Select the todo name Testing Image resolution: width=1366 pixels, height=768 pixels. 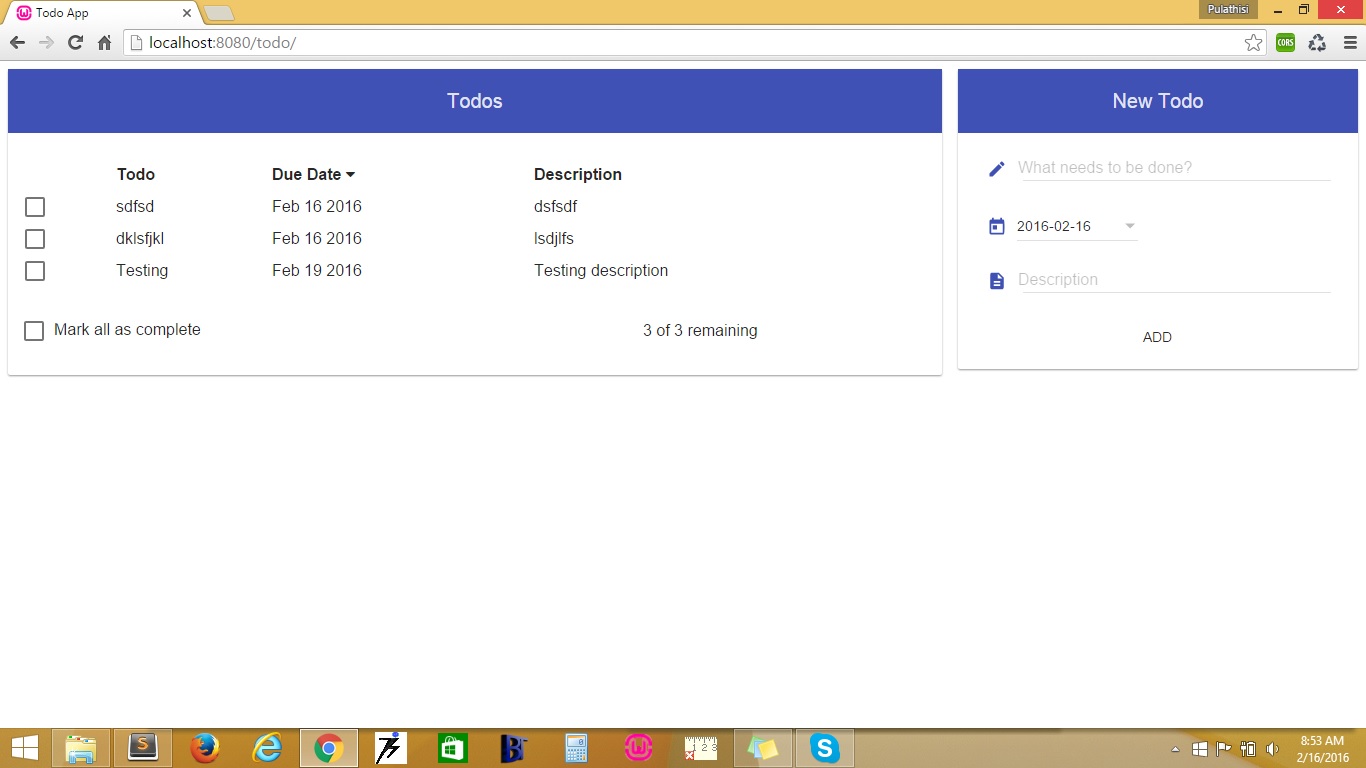coord(142,271)
